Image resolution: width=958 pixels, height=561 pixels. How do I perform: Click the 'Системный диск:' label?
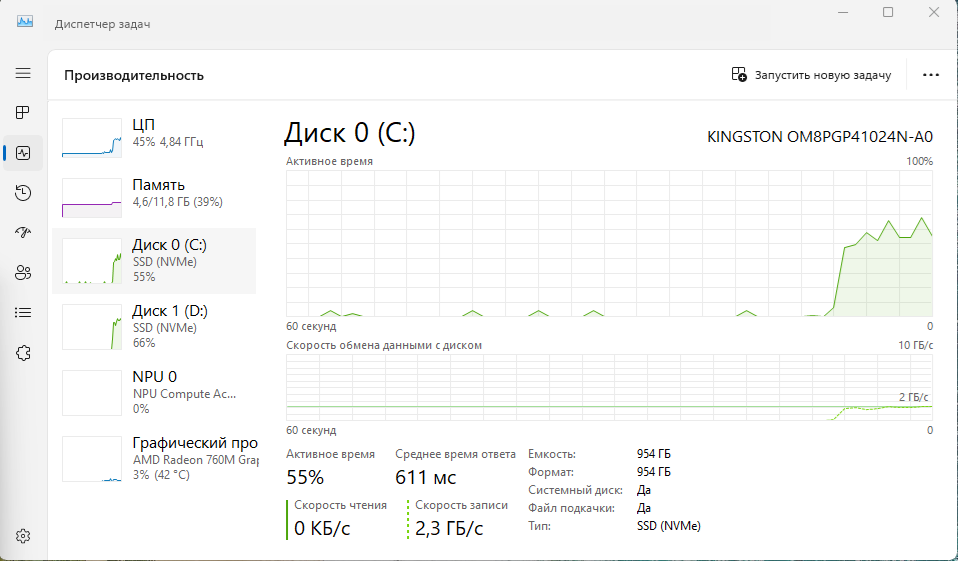(x=576, y=490)
